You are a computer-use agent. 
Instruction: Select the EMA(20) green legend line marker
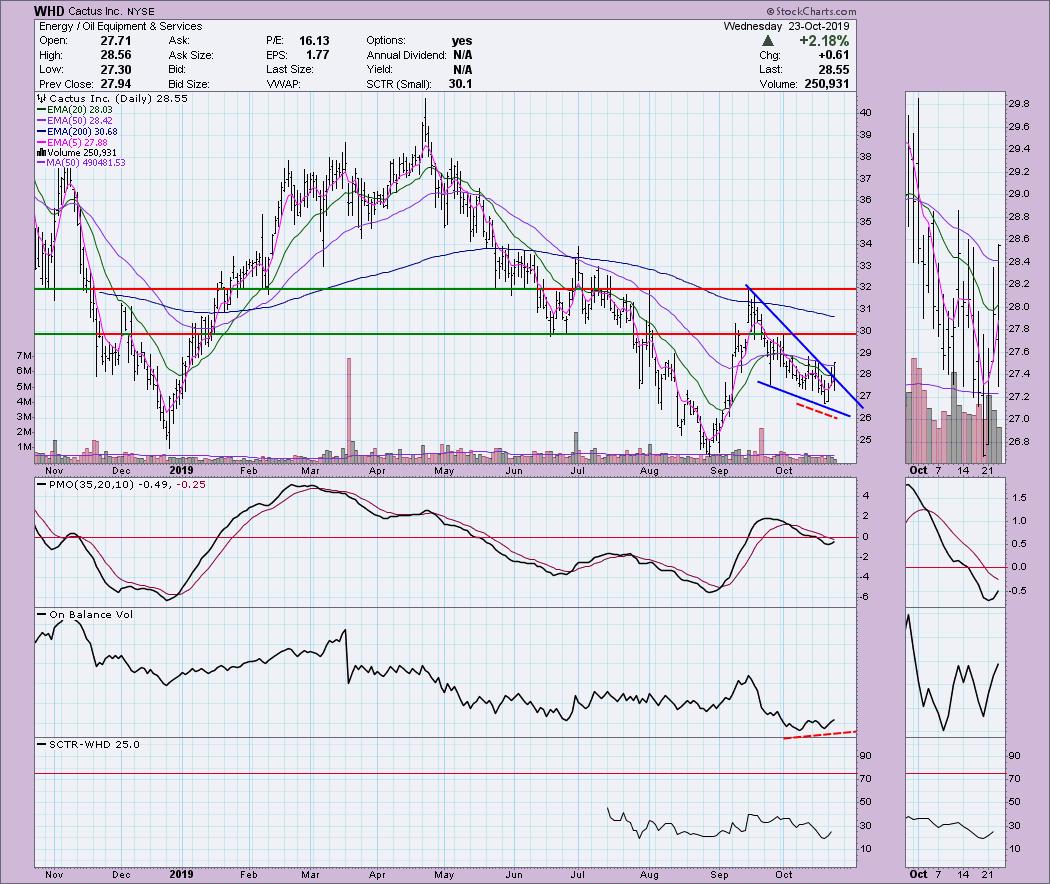click(x=42, y=110)
